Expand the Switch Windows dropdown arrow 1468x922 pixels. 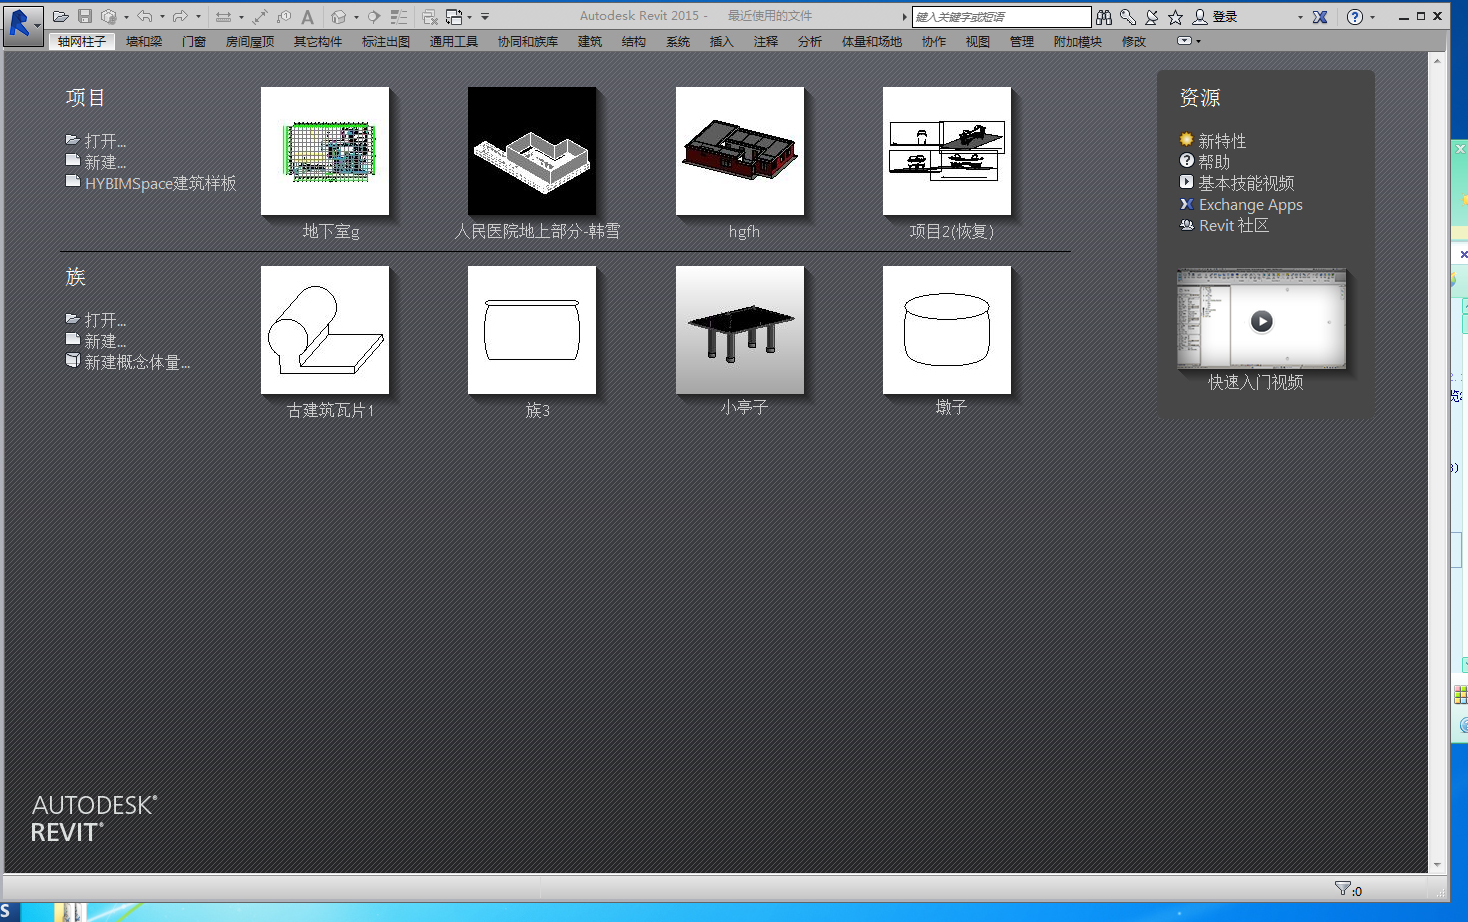469,17
